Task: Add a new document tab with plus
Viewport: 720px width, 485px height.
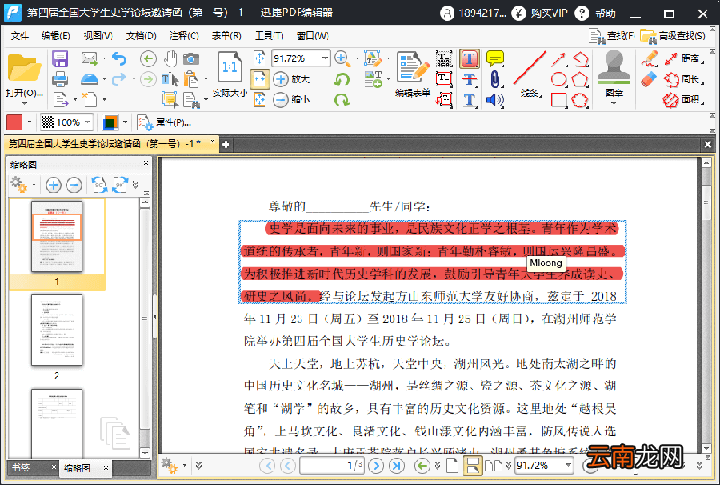Action: pos(225,145)
